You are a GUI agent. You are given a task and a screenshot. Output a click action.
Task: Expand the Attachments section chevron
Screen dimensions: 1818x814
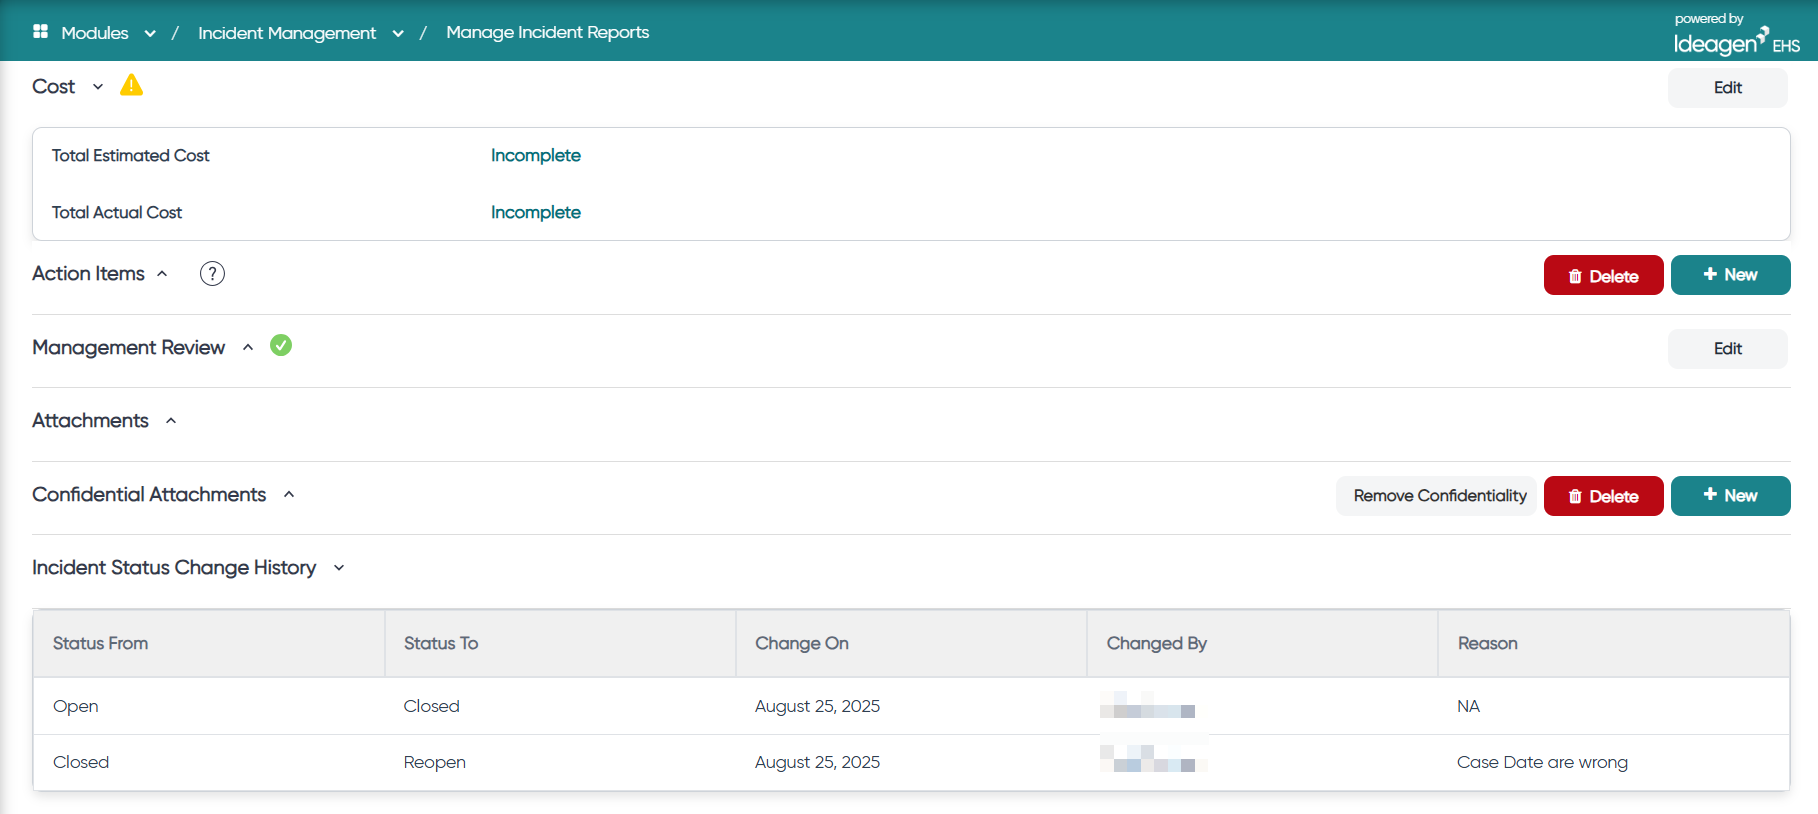click(x=171, y=421)
